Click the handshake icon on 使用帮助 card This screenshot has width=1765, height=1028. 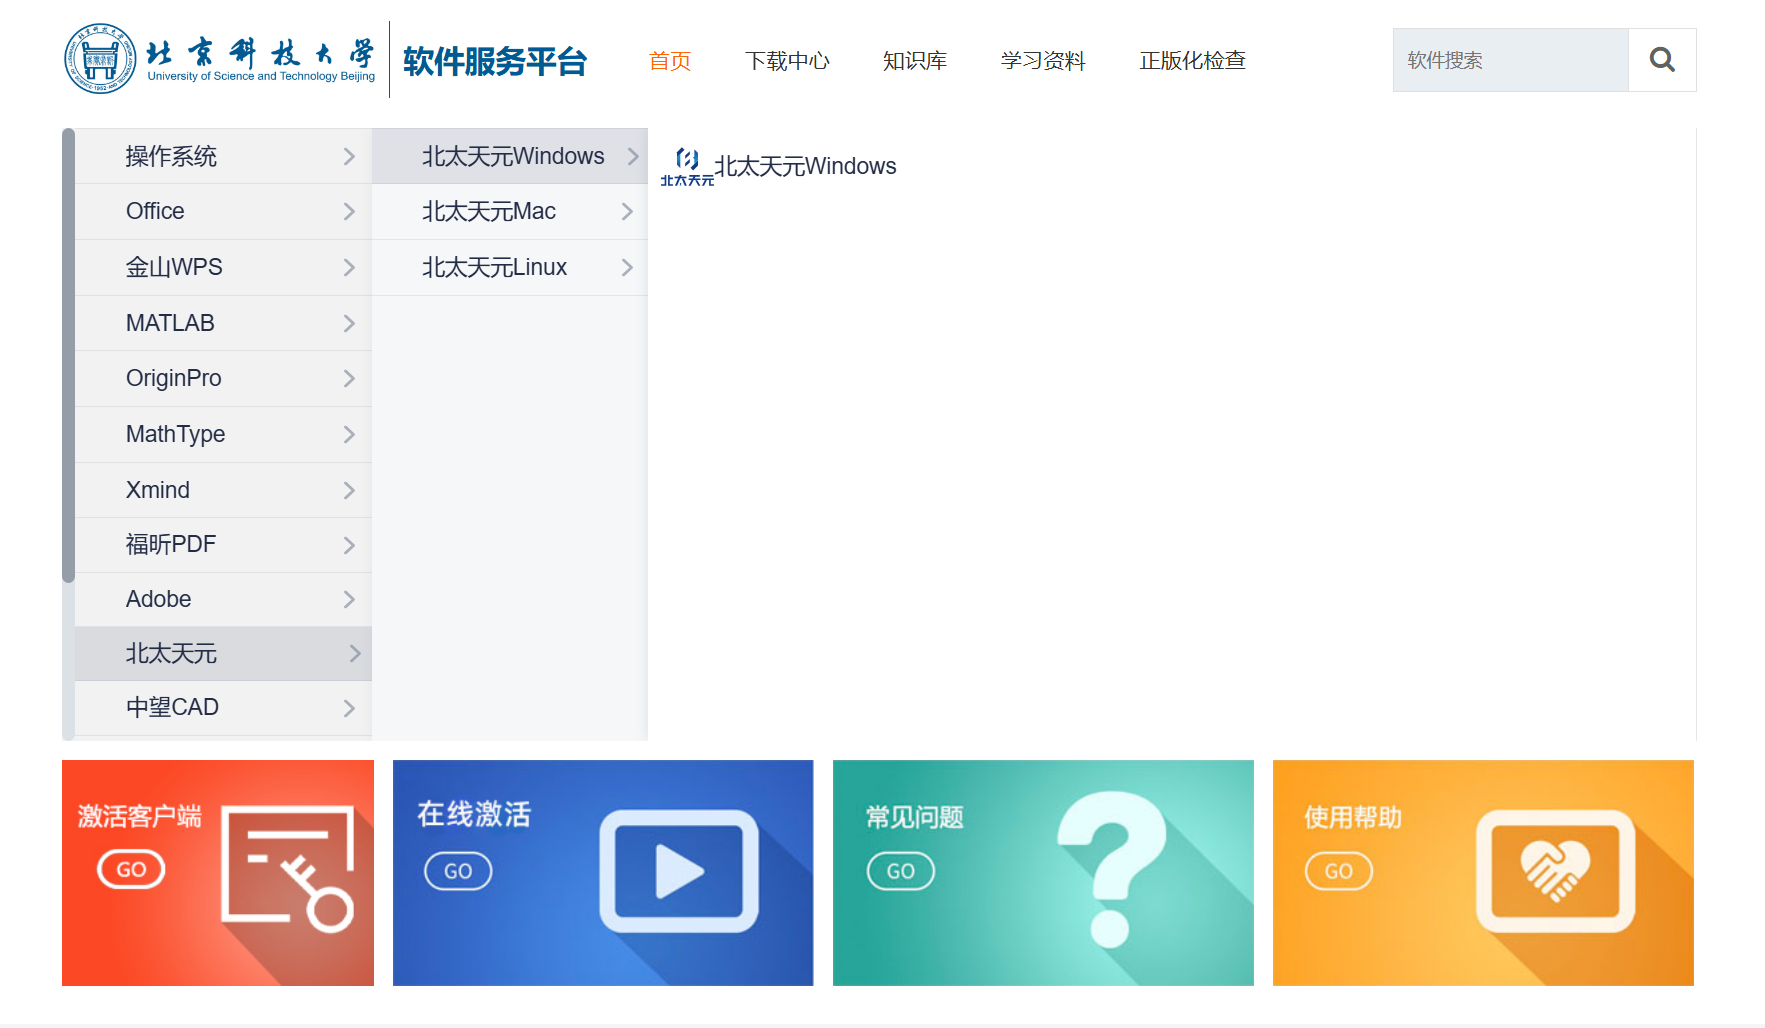(x=1554, y=871)
